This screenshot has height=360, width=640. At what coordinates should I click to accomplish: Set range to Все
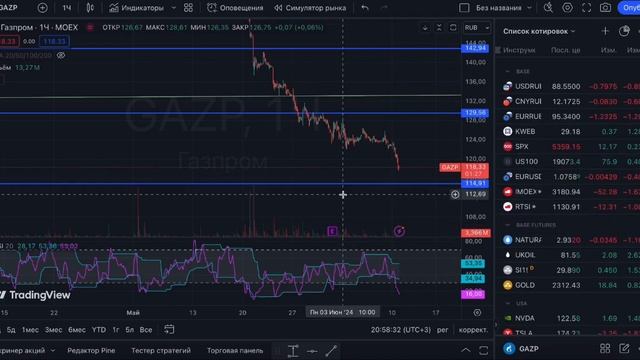(x=146, y=330)
